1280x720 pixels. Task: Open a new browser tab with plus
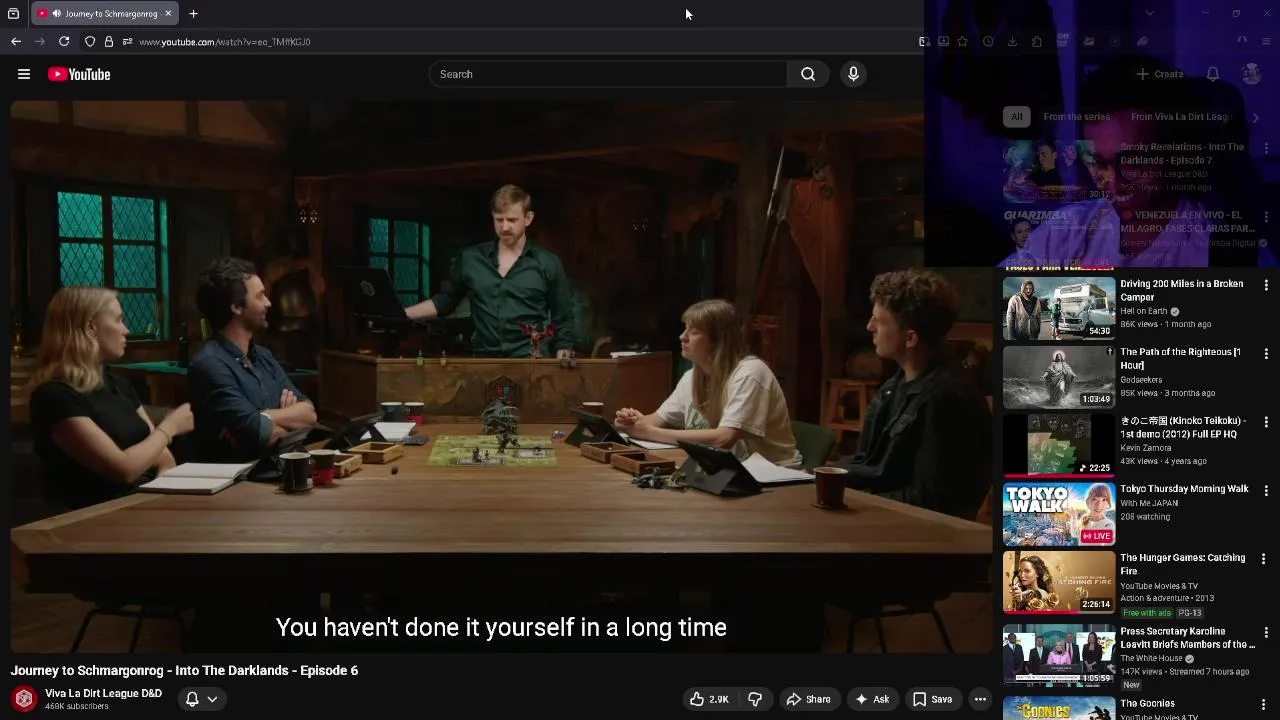point(193,13)
